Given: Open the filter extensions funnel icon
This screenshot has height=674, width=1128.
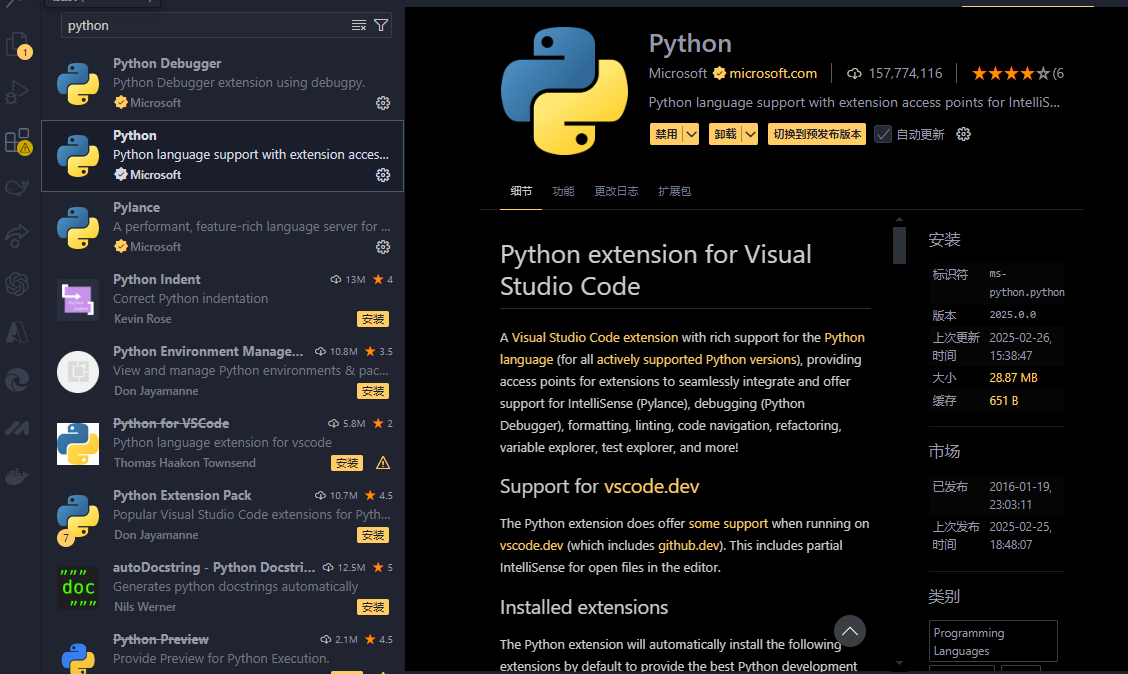Looking at the screenshot, I should (381, 26).
